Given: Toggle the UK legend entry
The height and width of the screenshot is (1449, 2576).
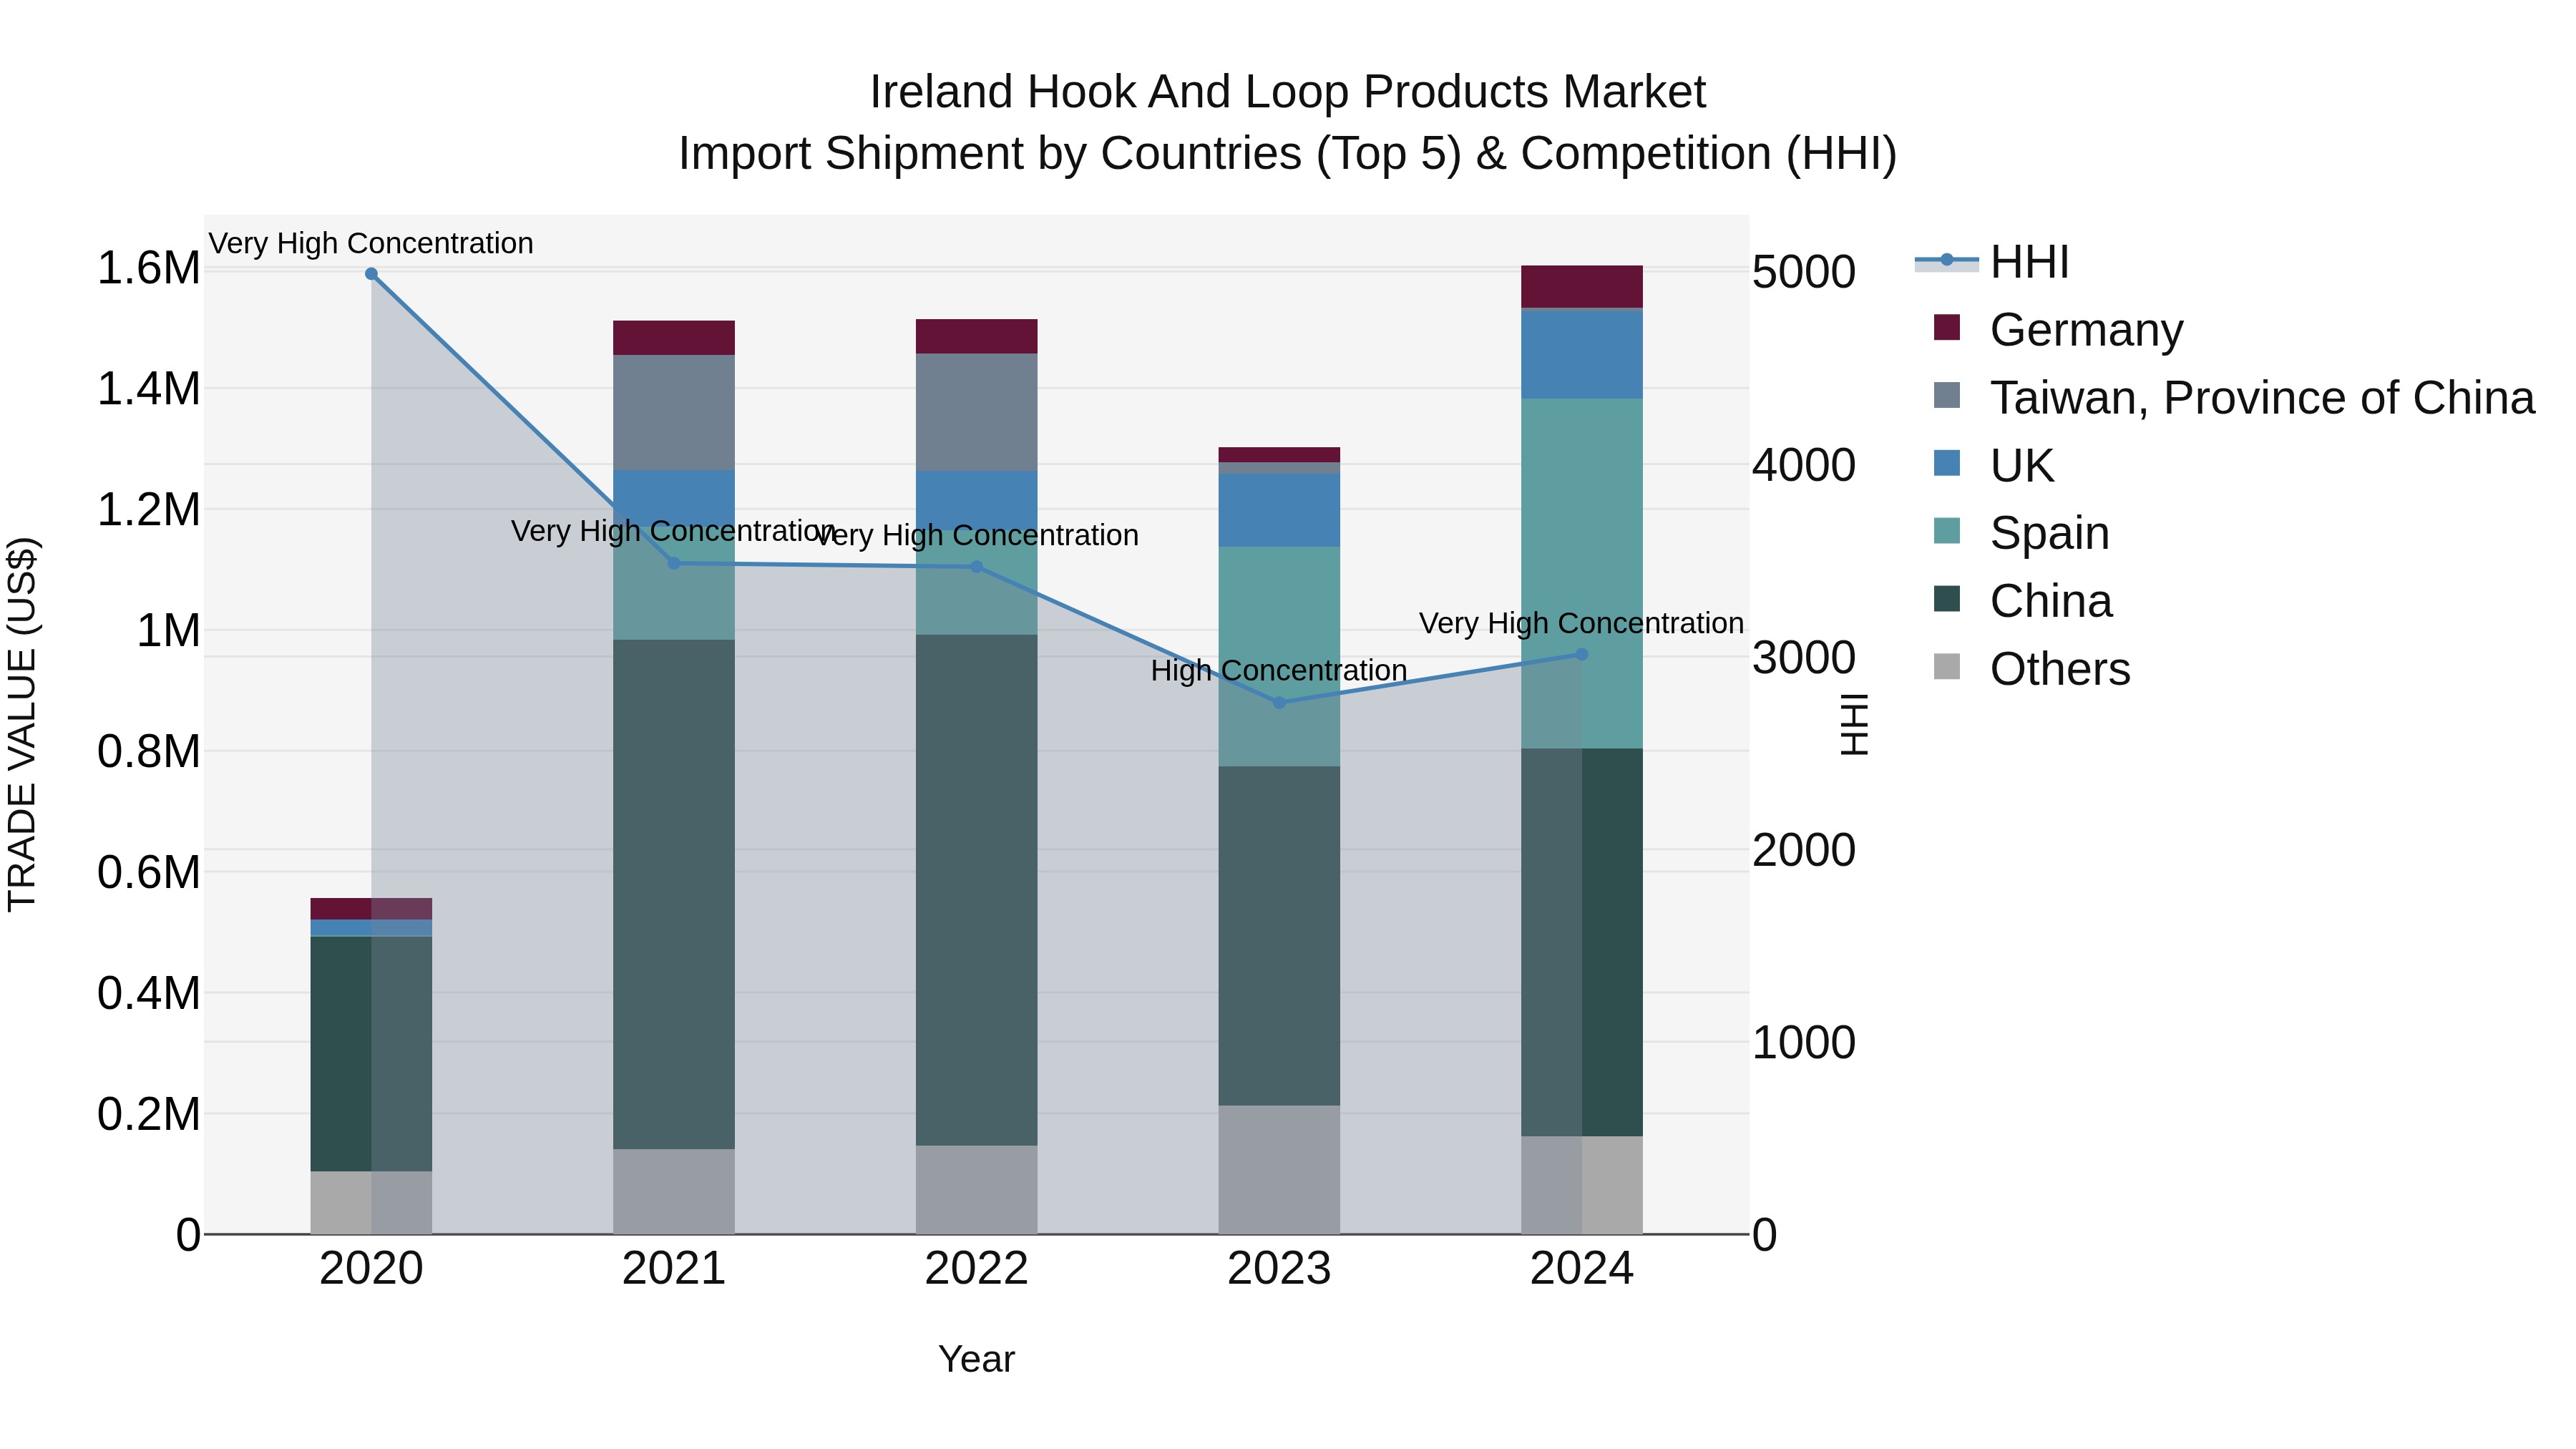Looking at the screenshot, I should click(1994, 465).
